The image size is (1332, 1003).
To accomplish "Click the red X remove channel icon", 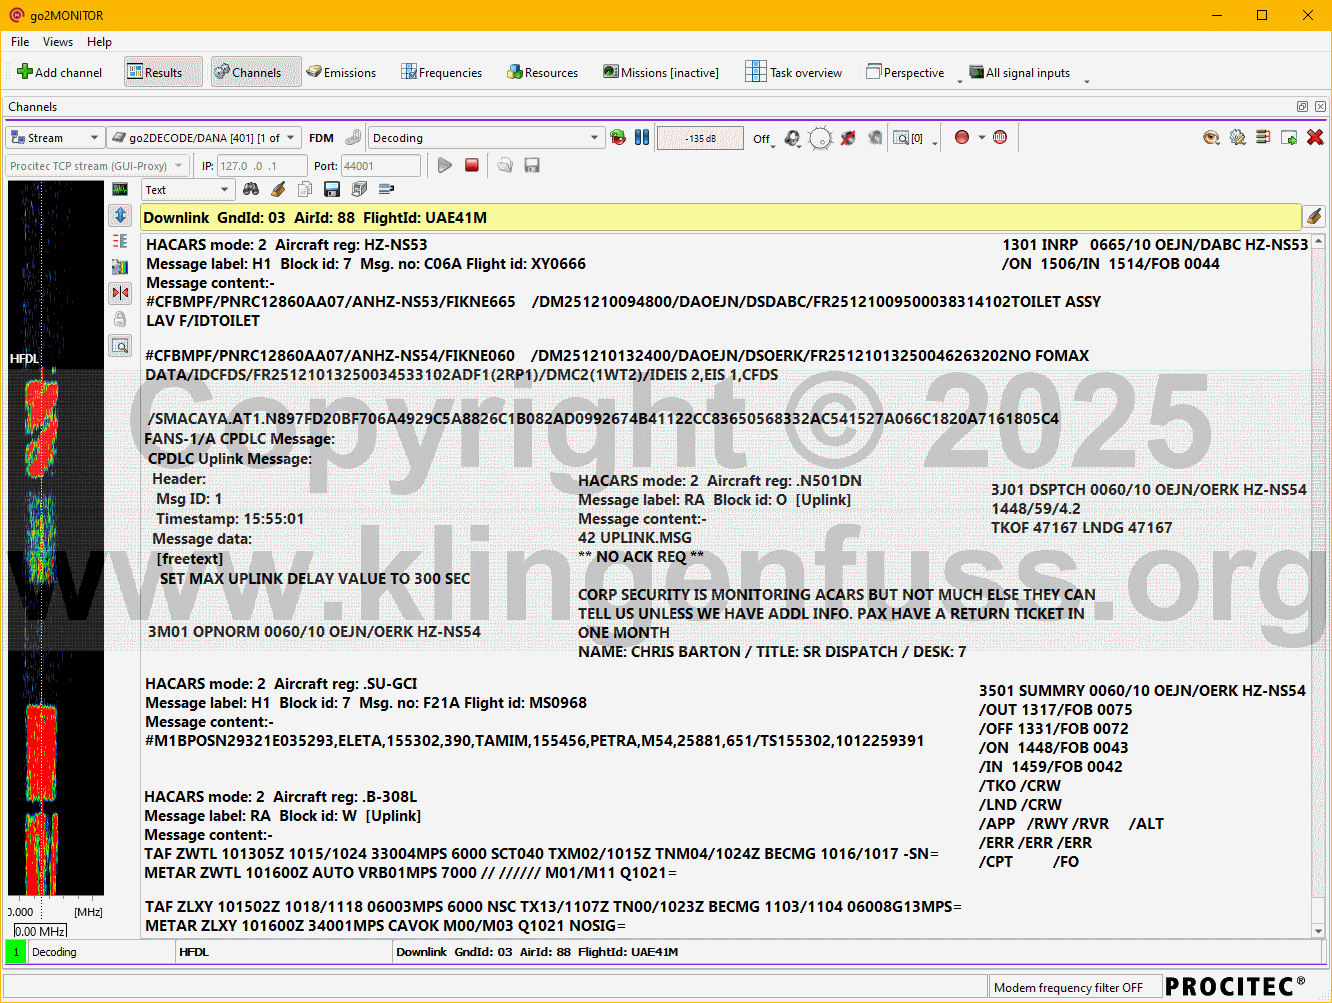I will pyautogui.click(x=1315, y=137).
